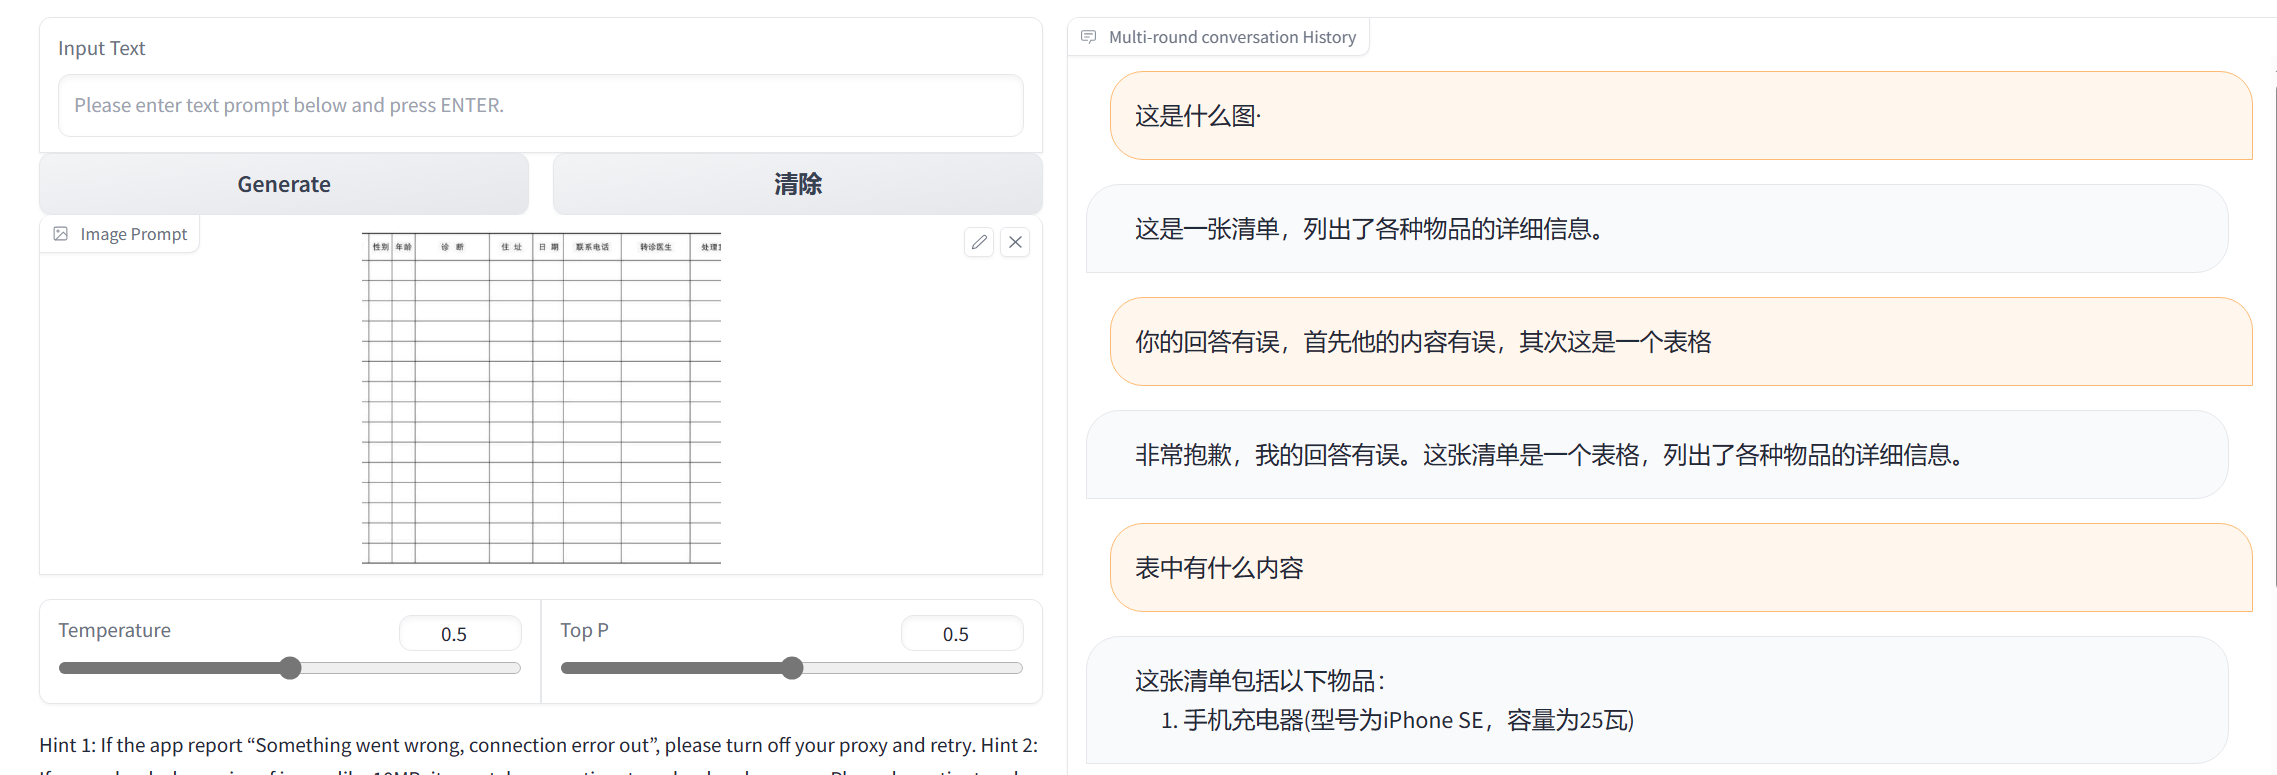Click the conversation history chat icon
This screenshot has width=2277, height=775.
[x=1089, y=37]
